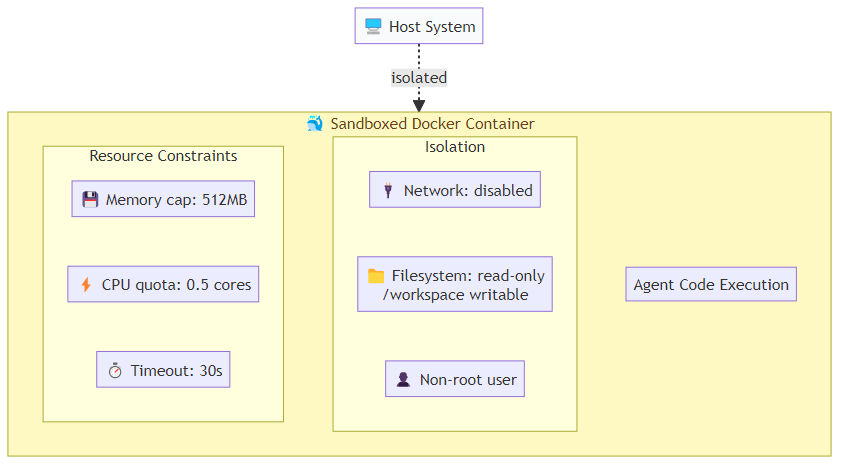Select the Network: disabled node
Image resolution: width=847 pixels, height=468 pixels.
[x=455, y=190]
